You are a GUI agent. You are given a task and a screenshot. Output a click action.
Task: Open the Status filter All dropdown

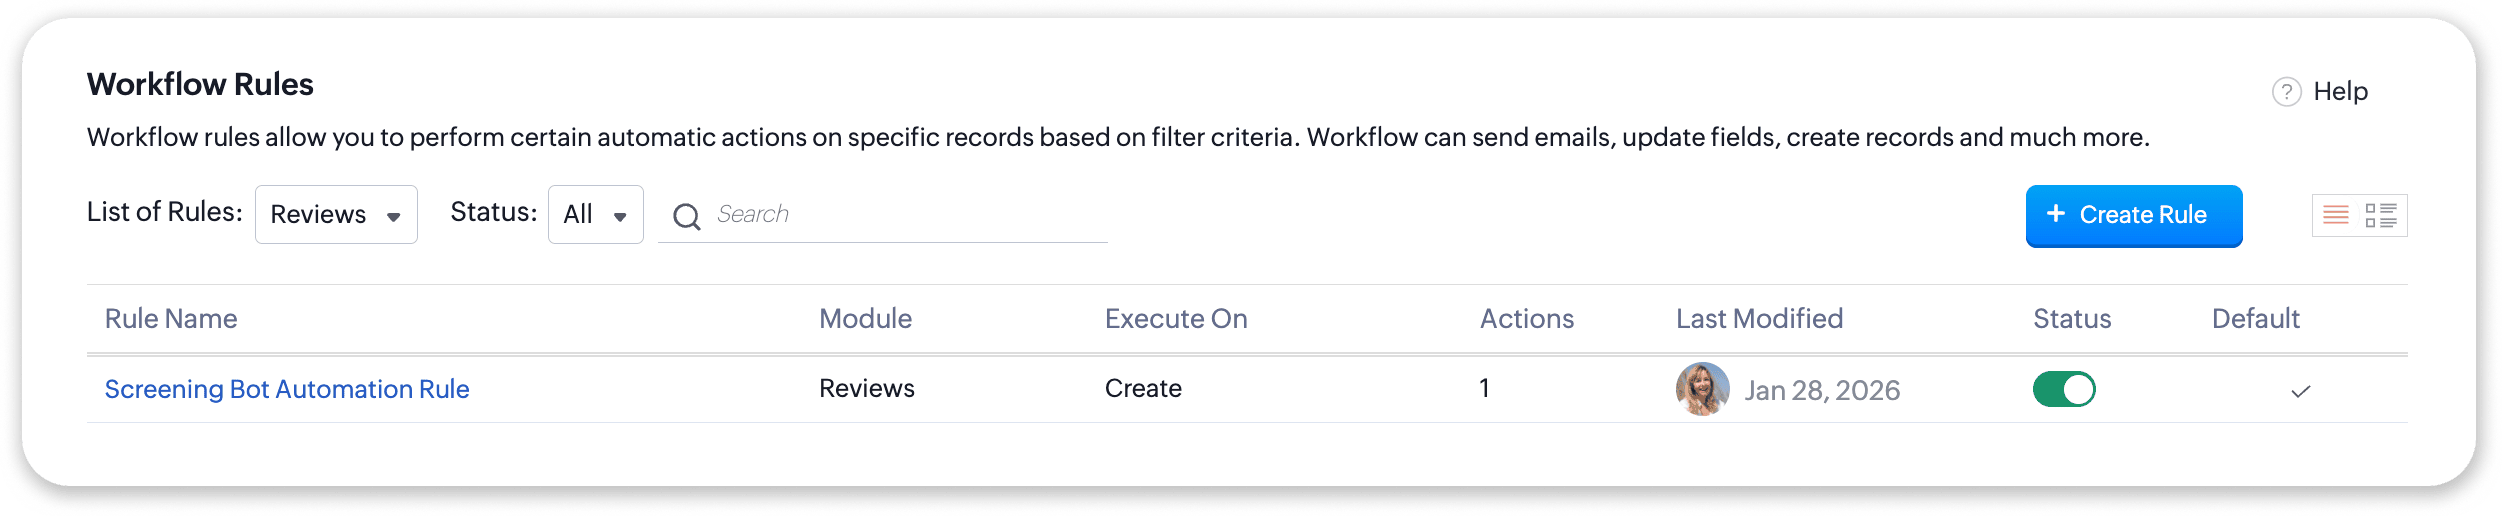(x=595, y=214)
